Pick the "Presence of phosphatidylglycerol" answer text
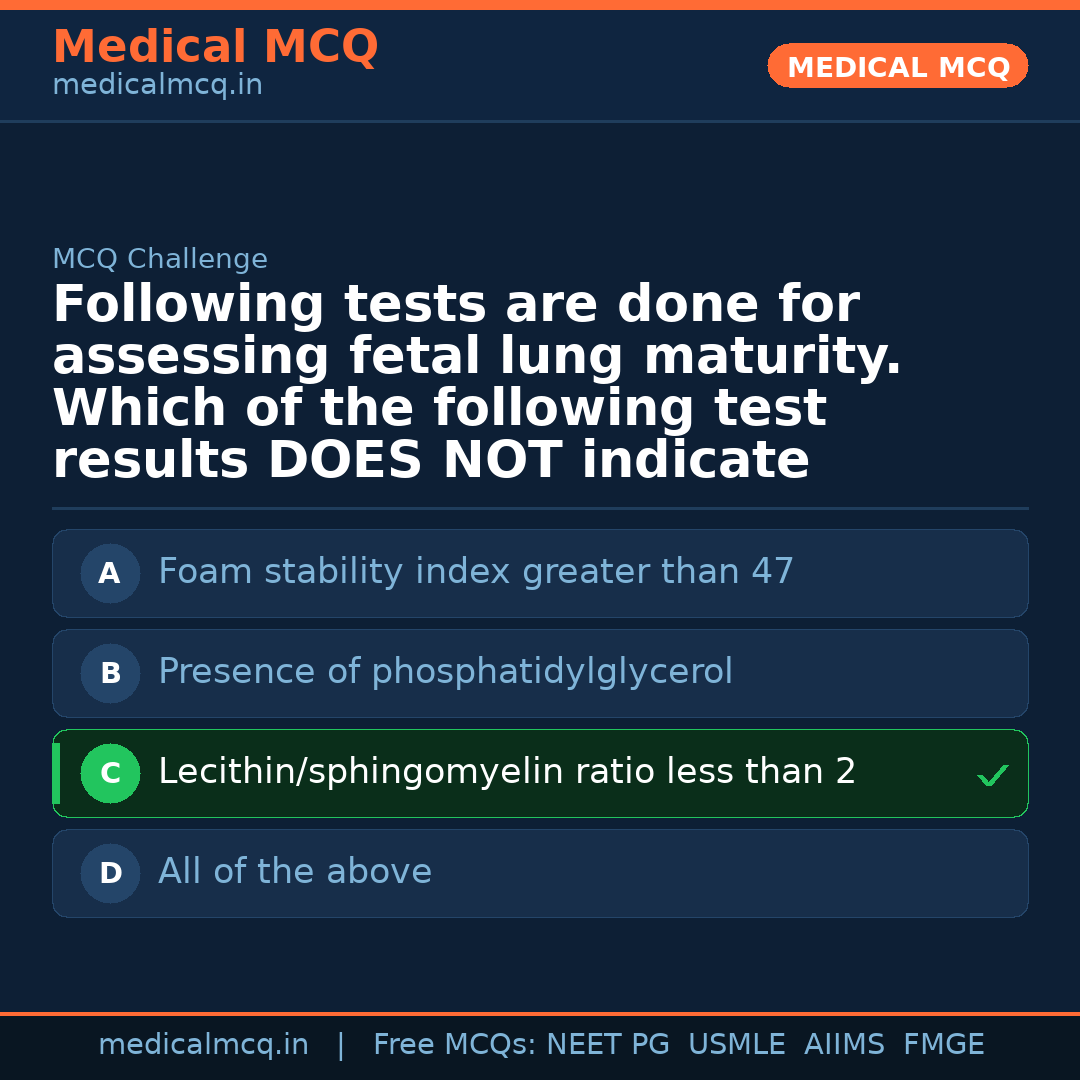 445,672
